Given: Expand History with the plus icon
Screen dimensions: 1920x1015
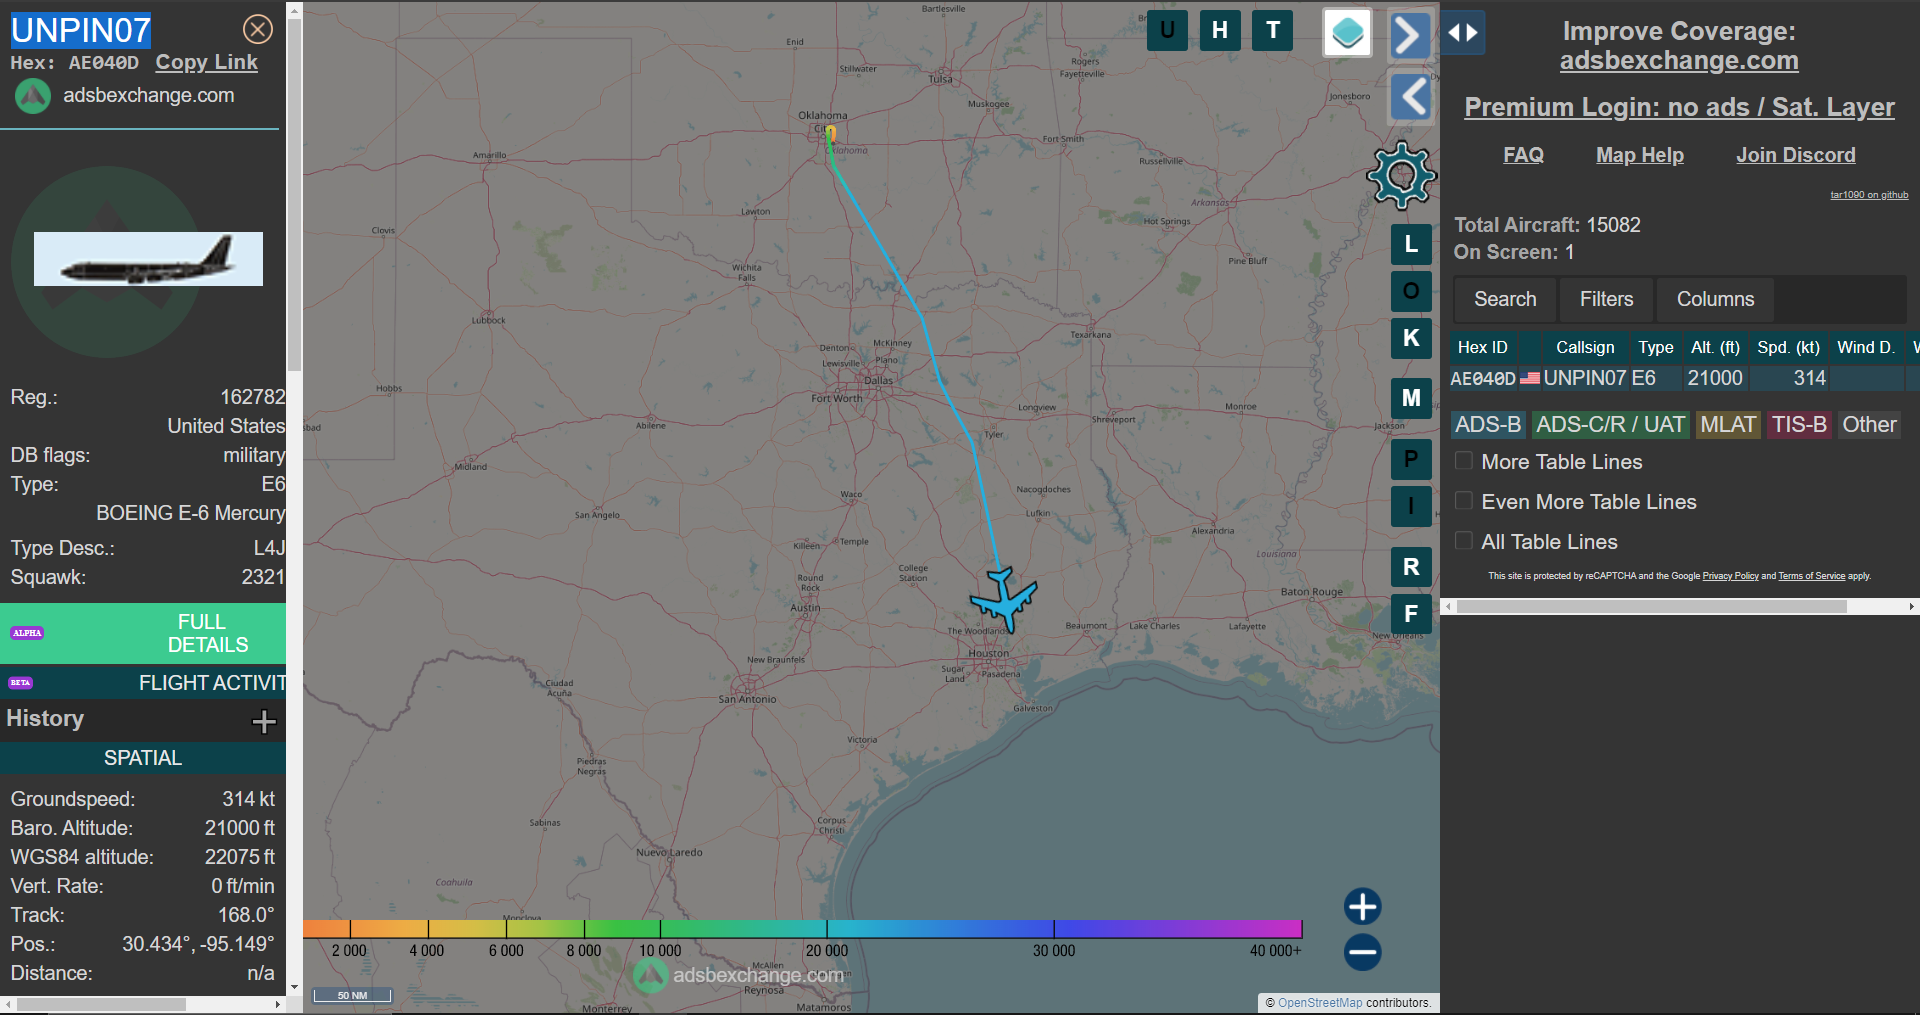Looking at the screenshot, I should (x=264, y=721).
